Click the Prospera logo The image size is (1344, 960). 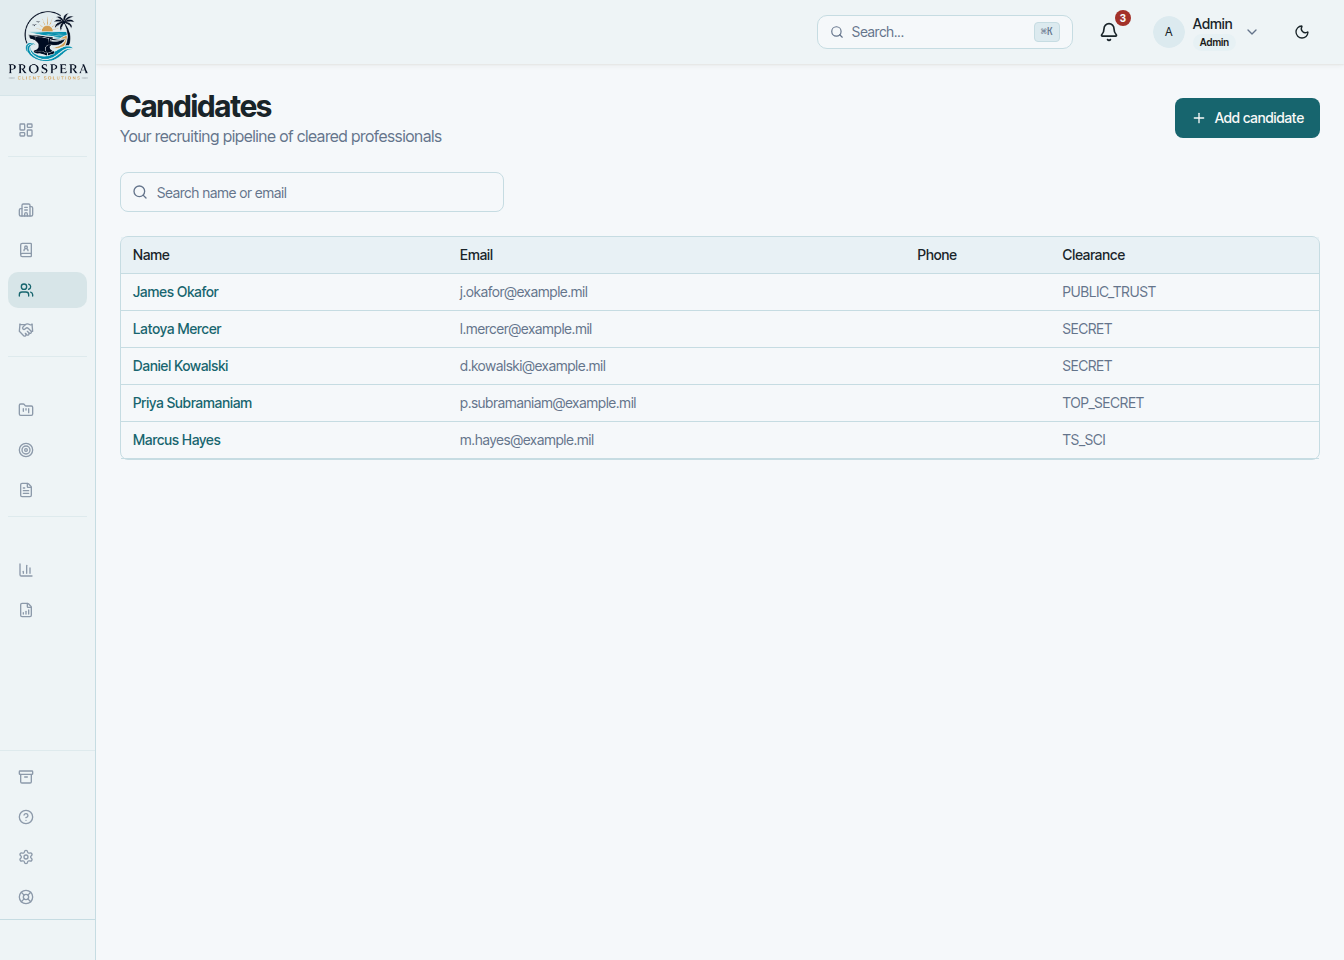tap(48, 46)
